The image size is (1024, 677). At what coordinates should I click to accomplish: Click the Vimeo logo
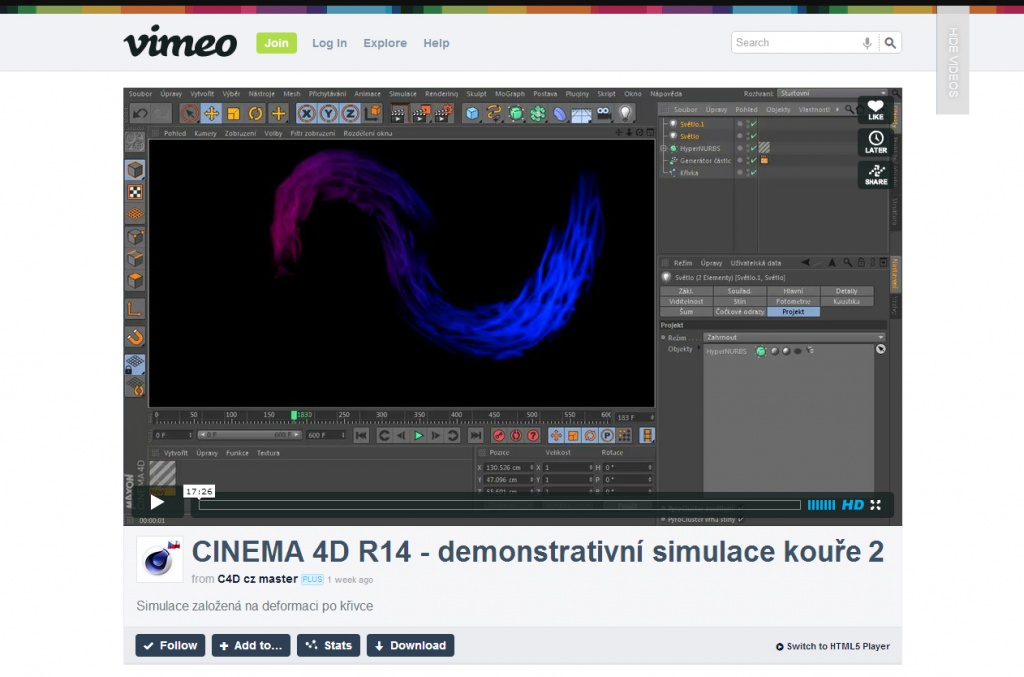click(x=180, y=41)
